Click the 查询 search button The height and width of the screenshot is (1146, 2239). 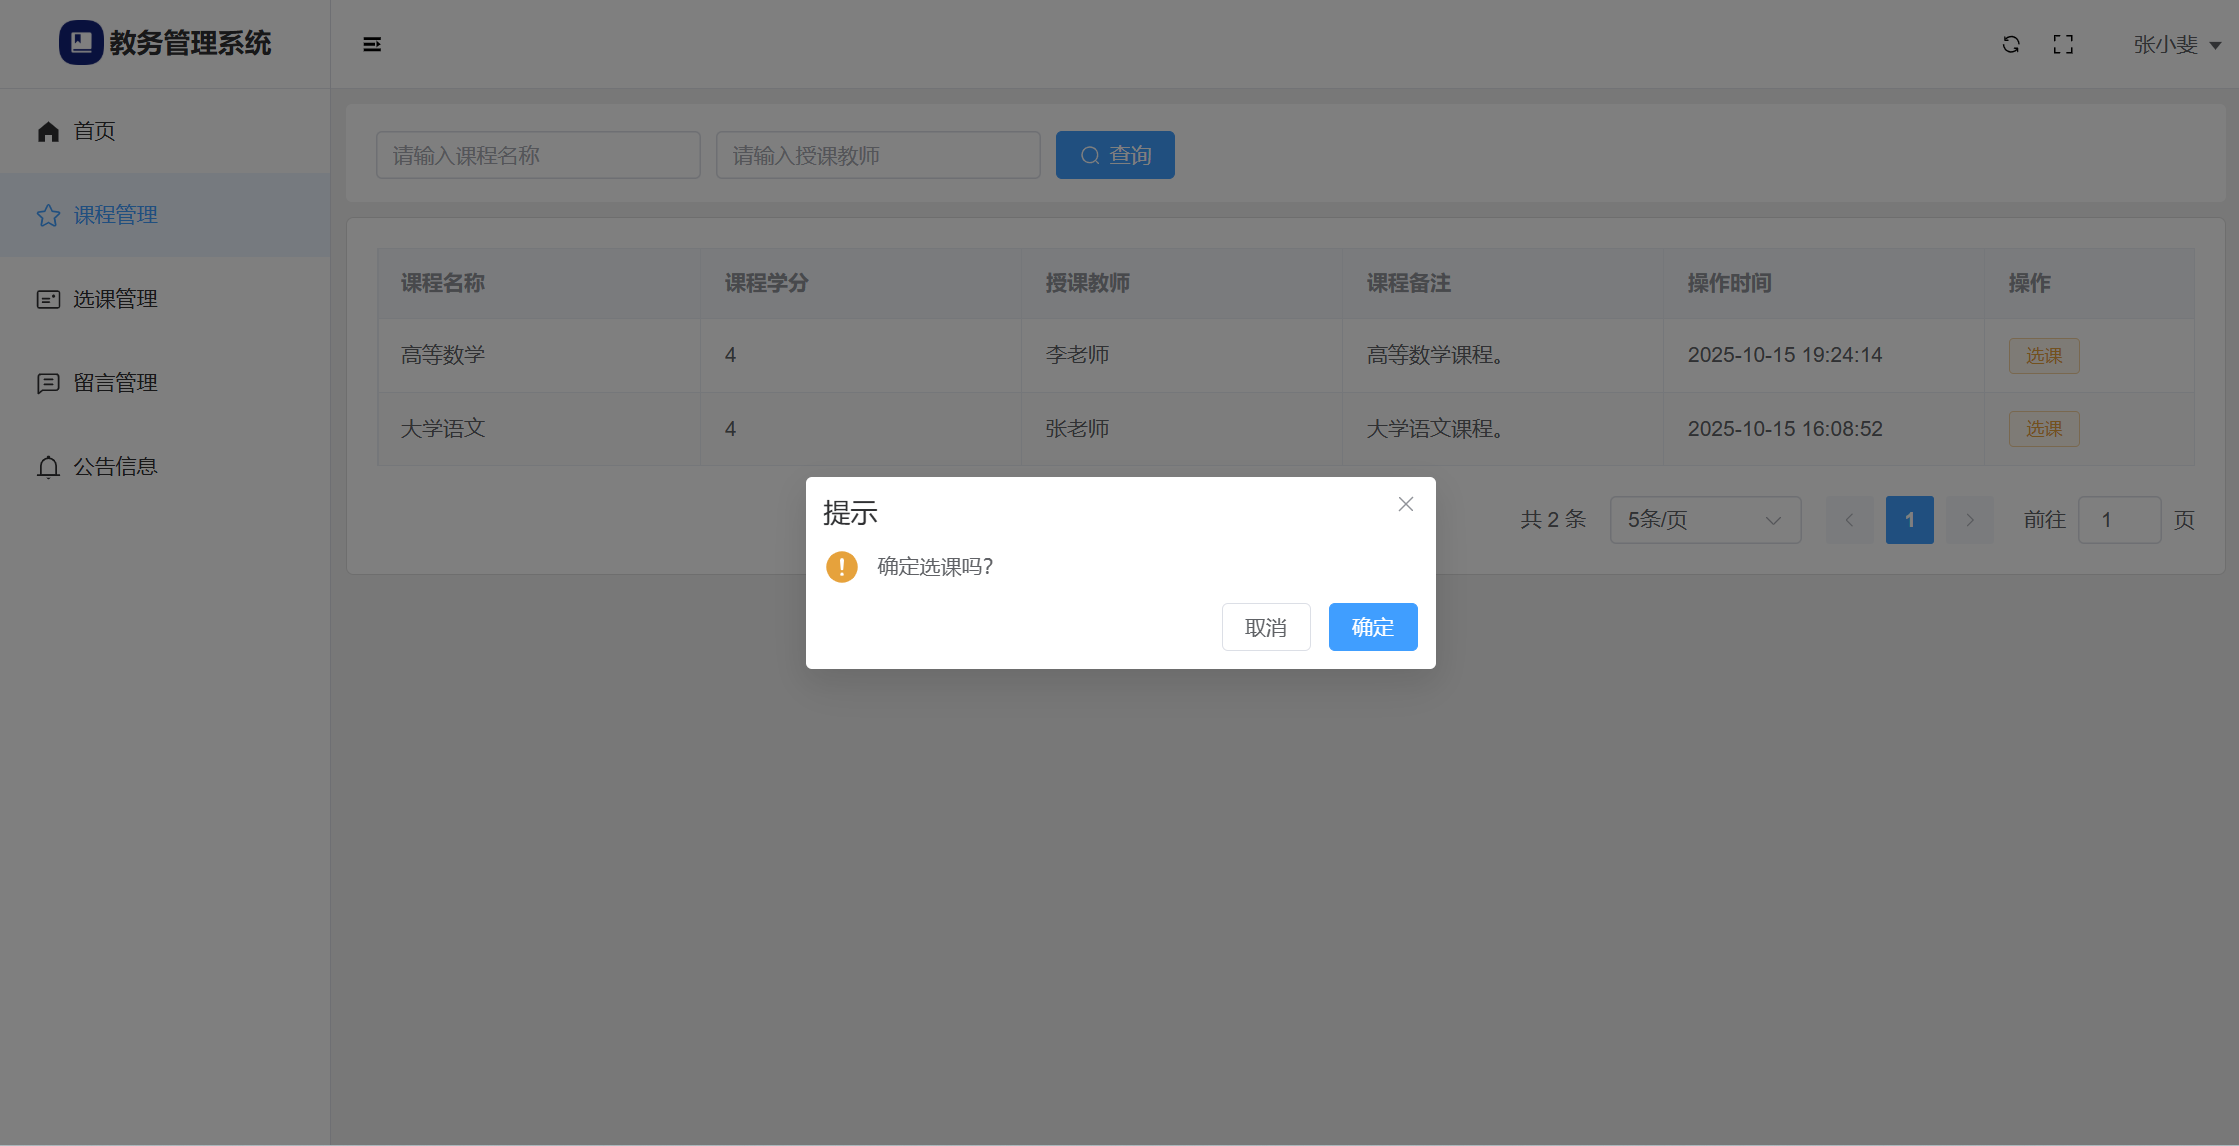(x=1115, y=155)
